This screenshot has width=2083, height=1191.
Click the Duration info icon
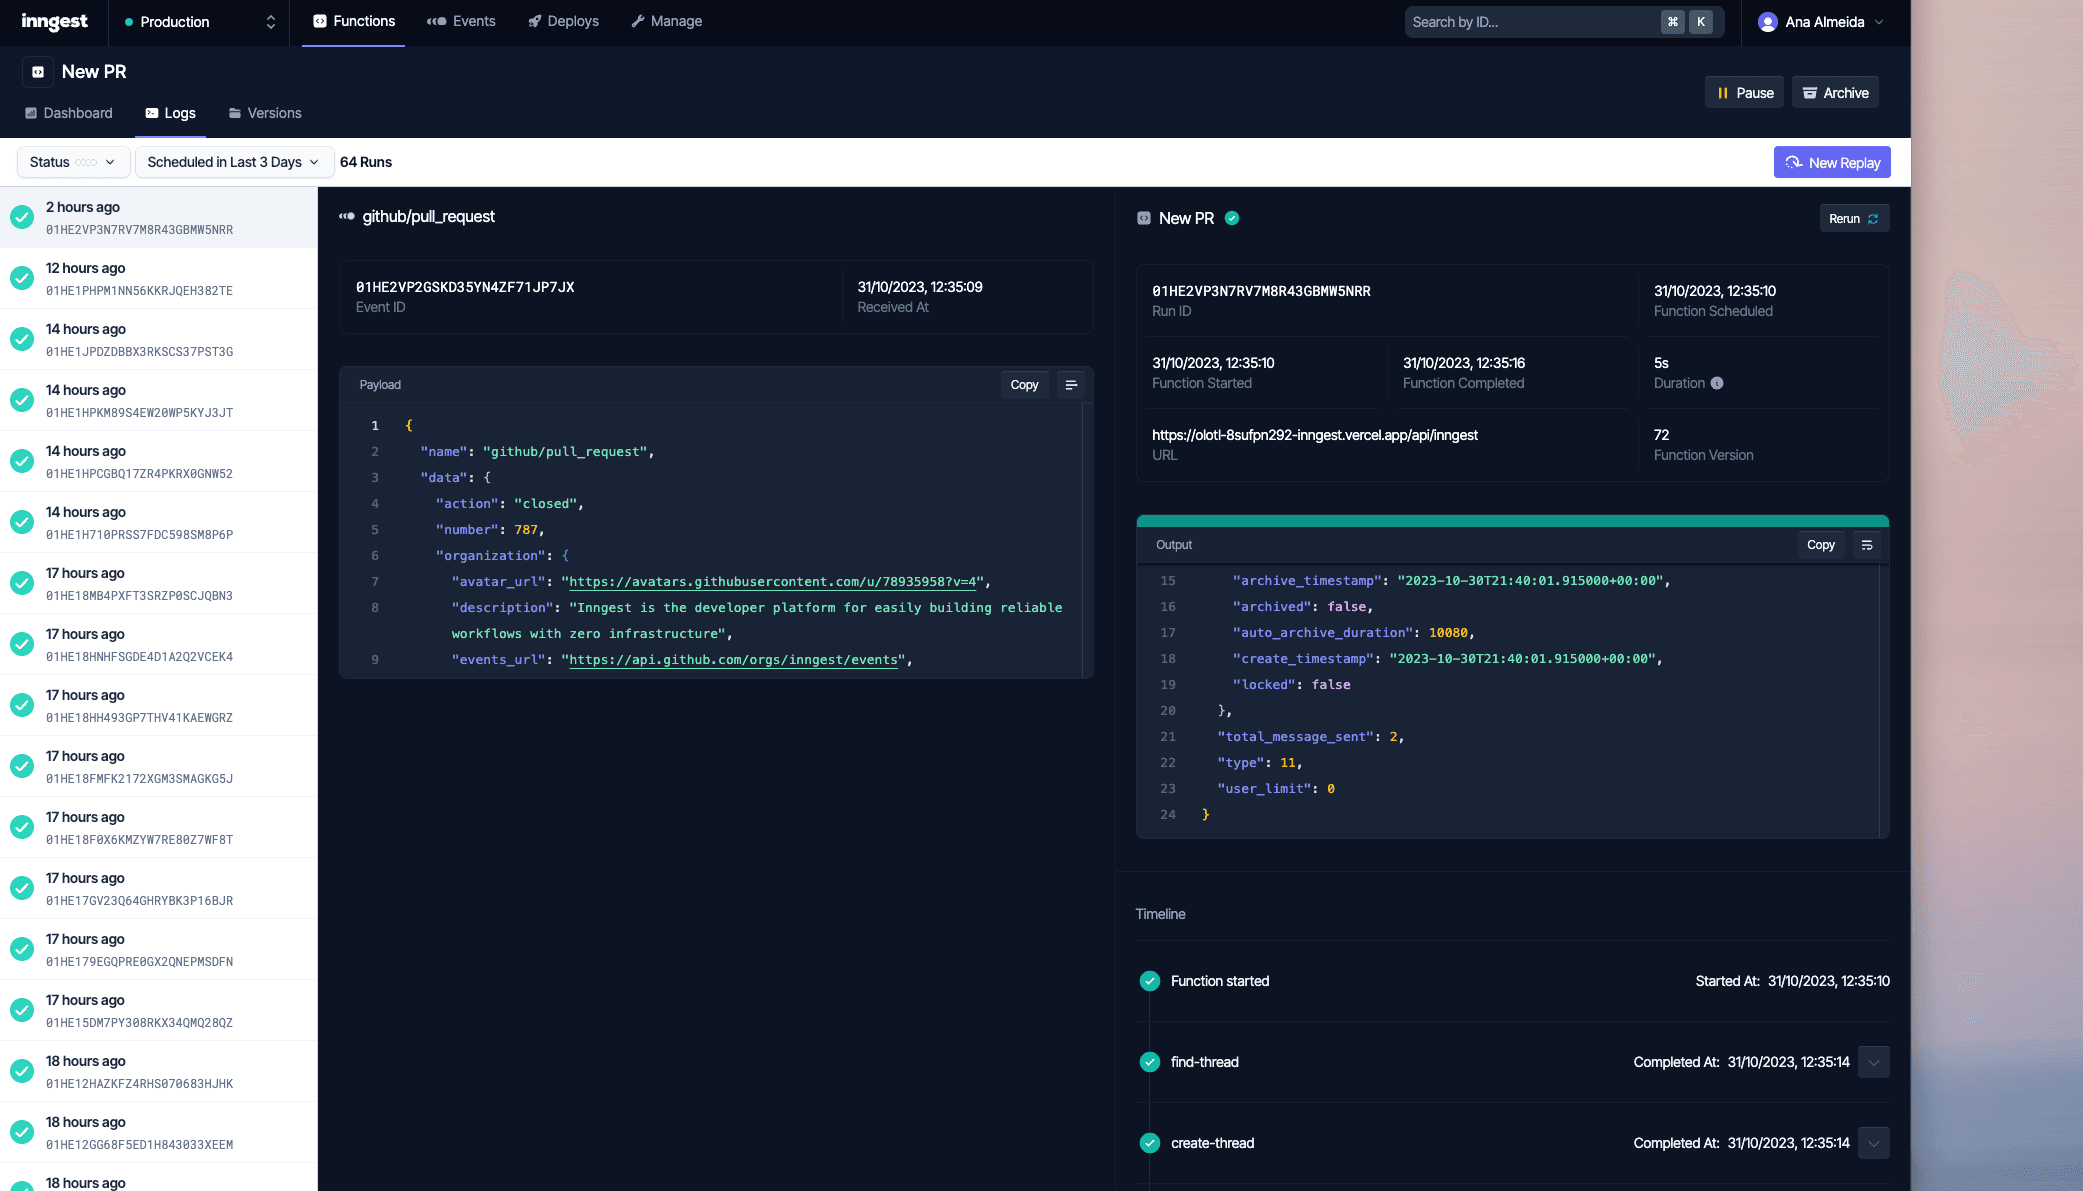(1717, 383)
